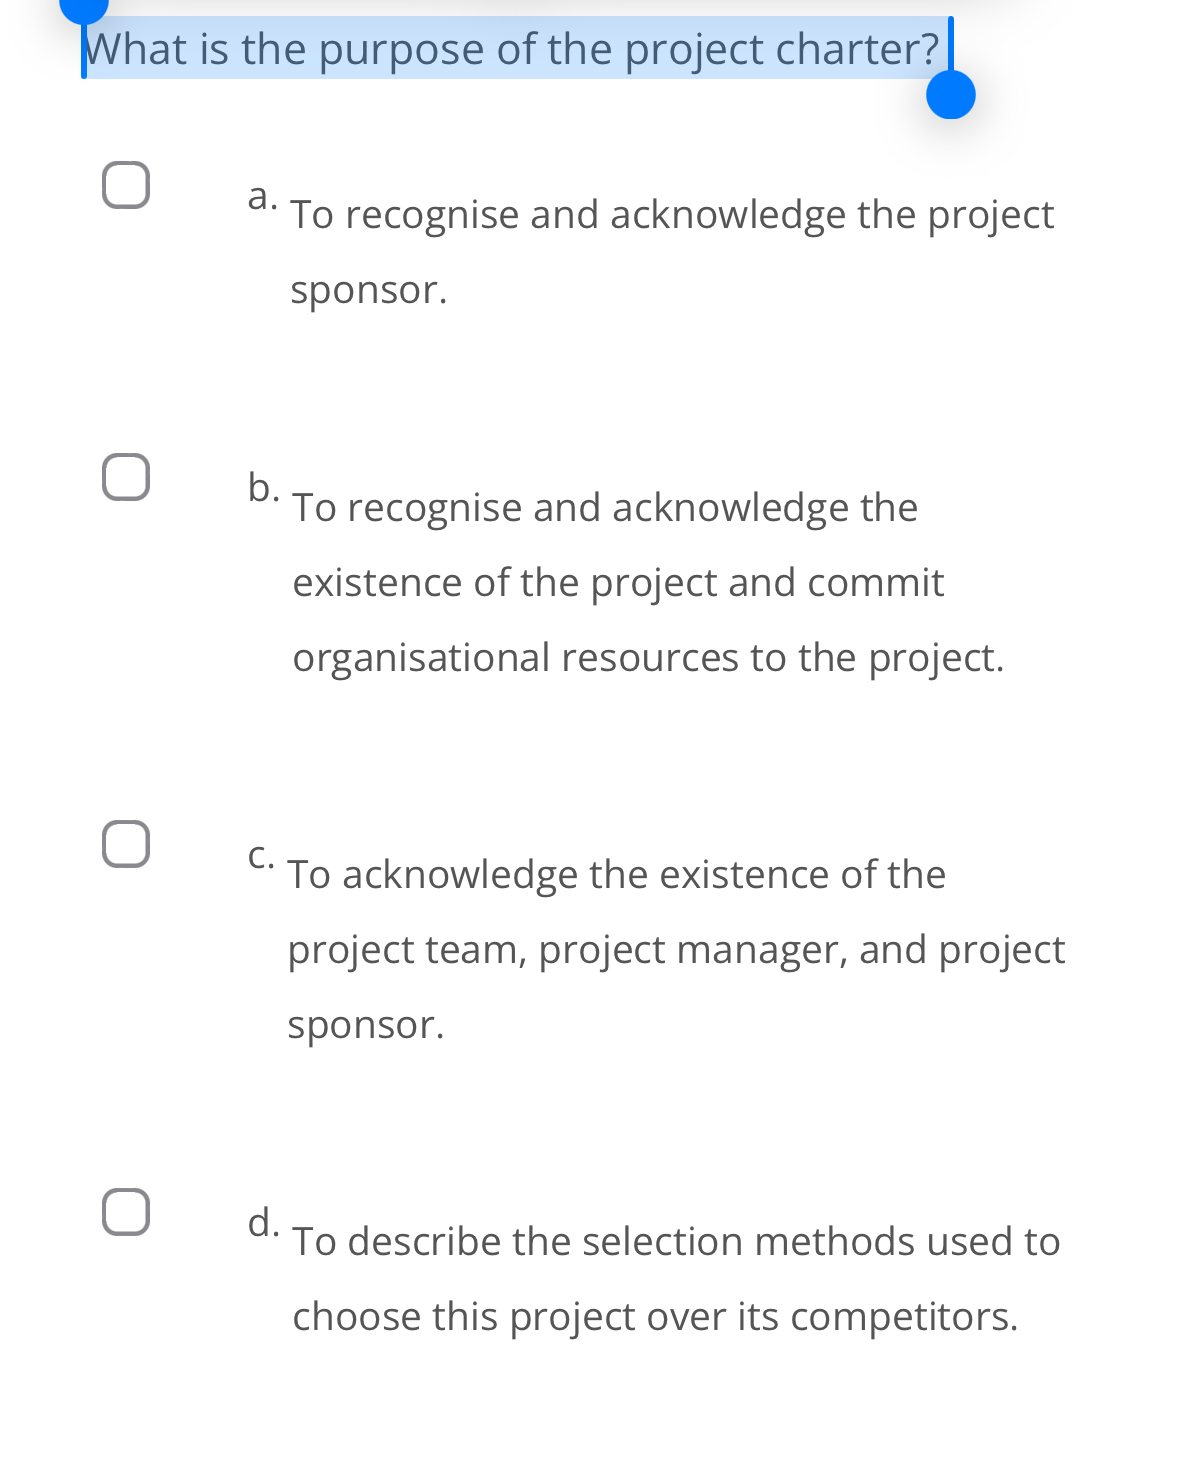1179x1462 pixels.
Task: Click the letter label 'a.'
Action: (261, 198)
